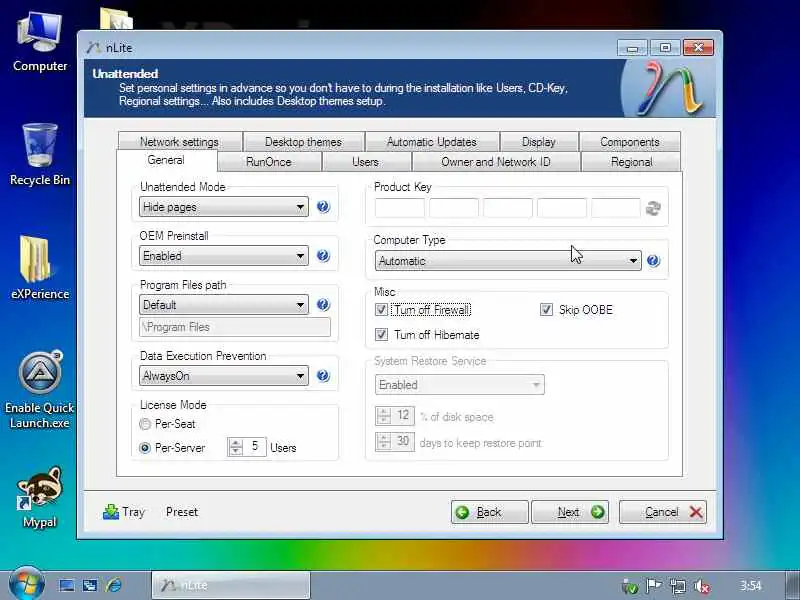Click the taskbar clock showing 3:54
Screen dimensions: 800x600
coord(751,585)
